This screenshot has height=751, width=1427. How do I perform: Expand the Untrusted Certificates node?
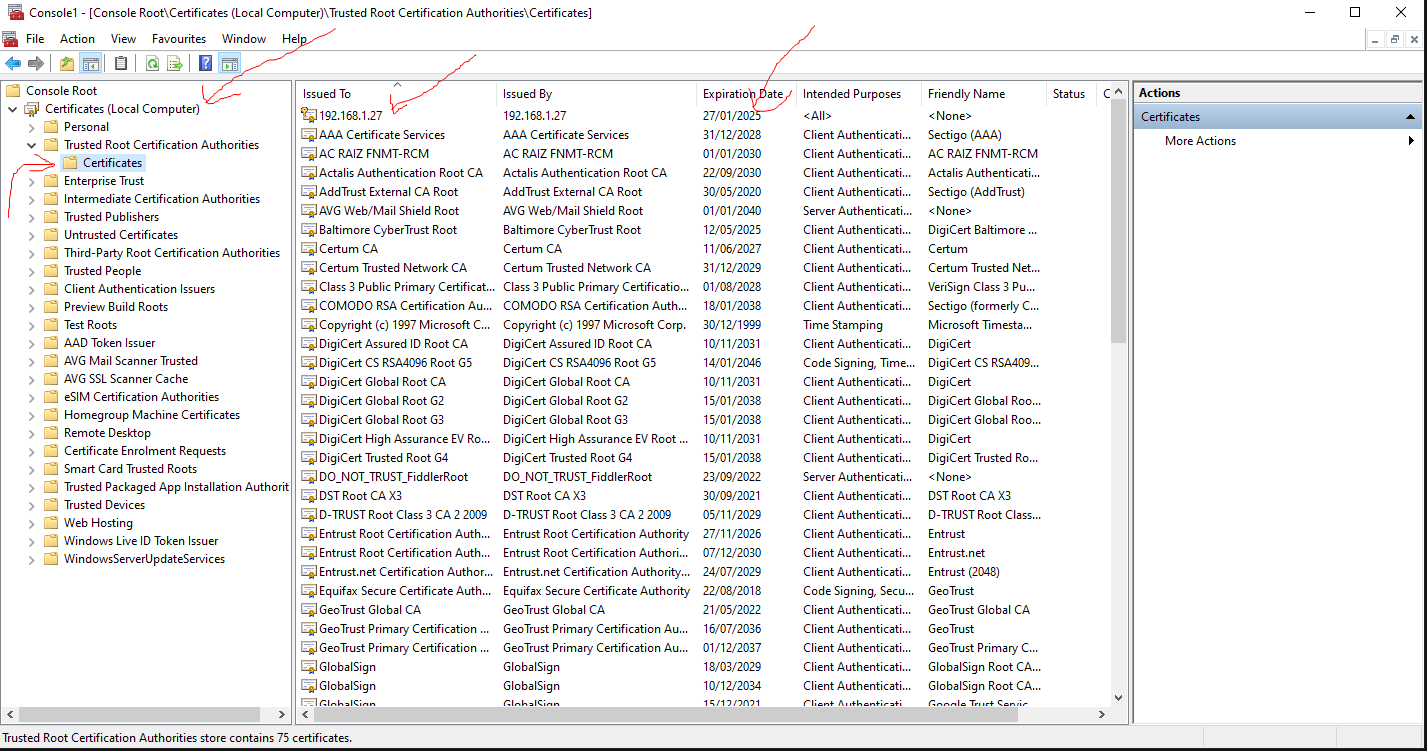(31, 235)
